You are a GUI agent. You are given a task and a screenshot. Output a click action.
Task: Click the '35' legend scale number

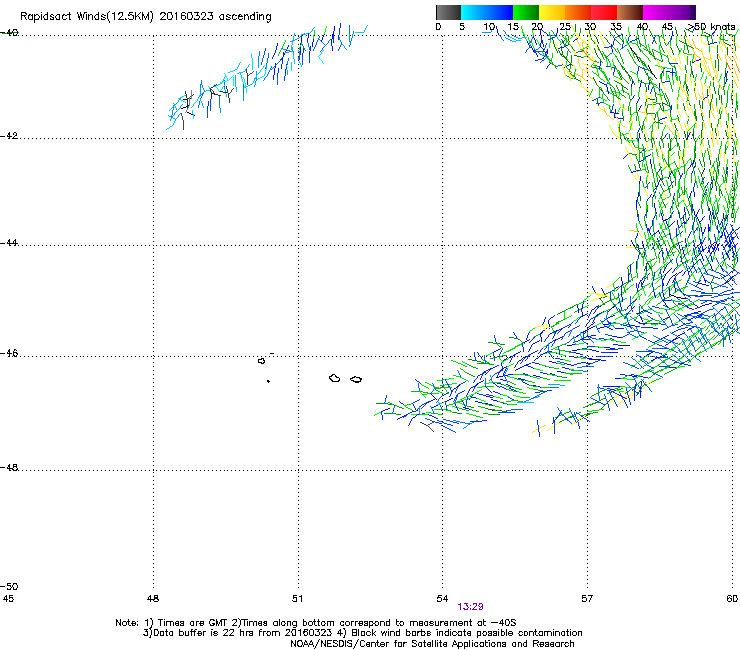pyautogui.click(x=616, y=27)
